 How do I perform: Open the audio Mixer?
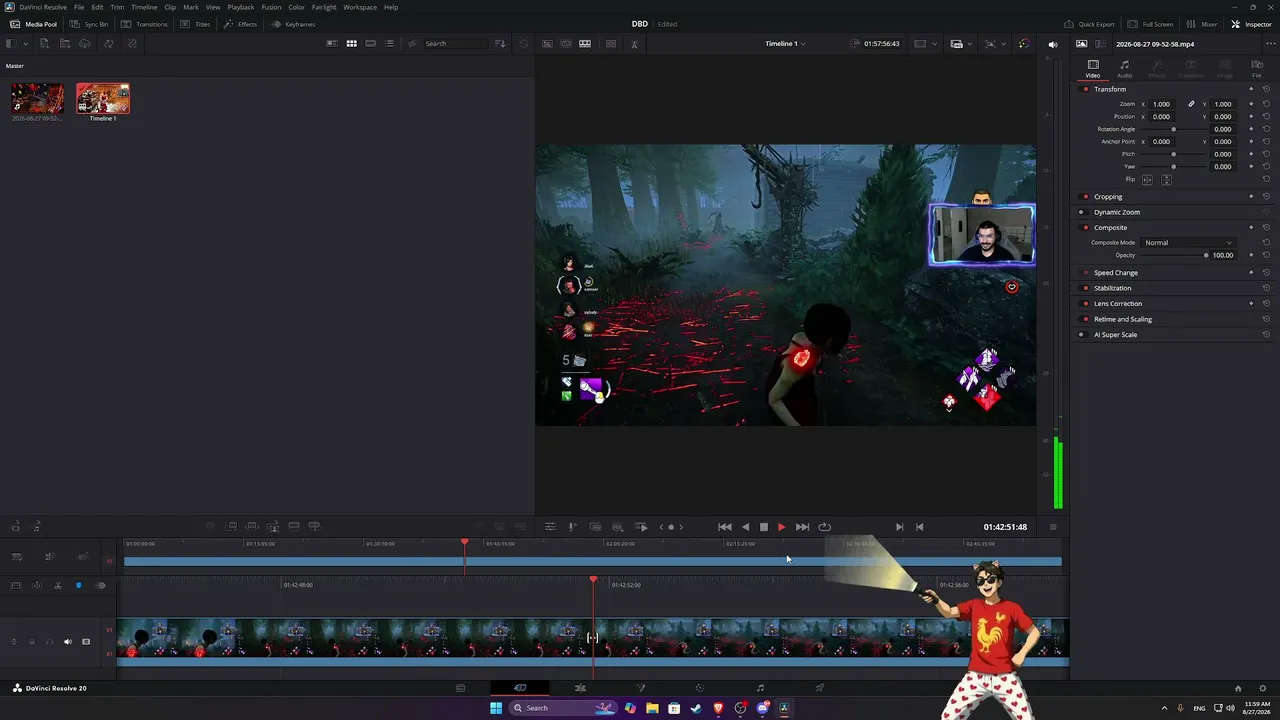(x=1202, y=24)
